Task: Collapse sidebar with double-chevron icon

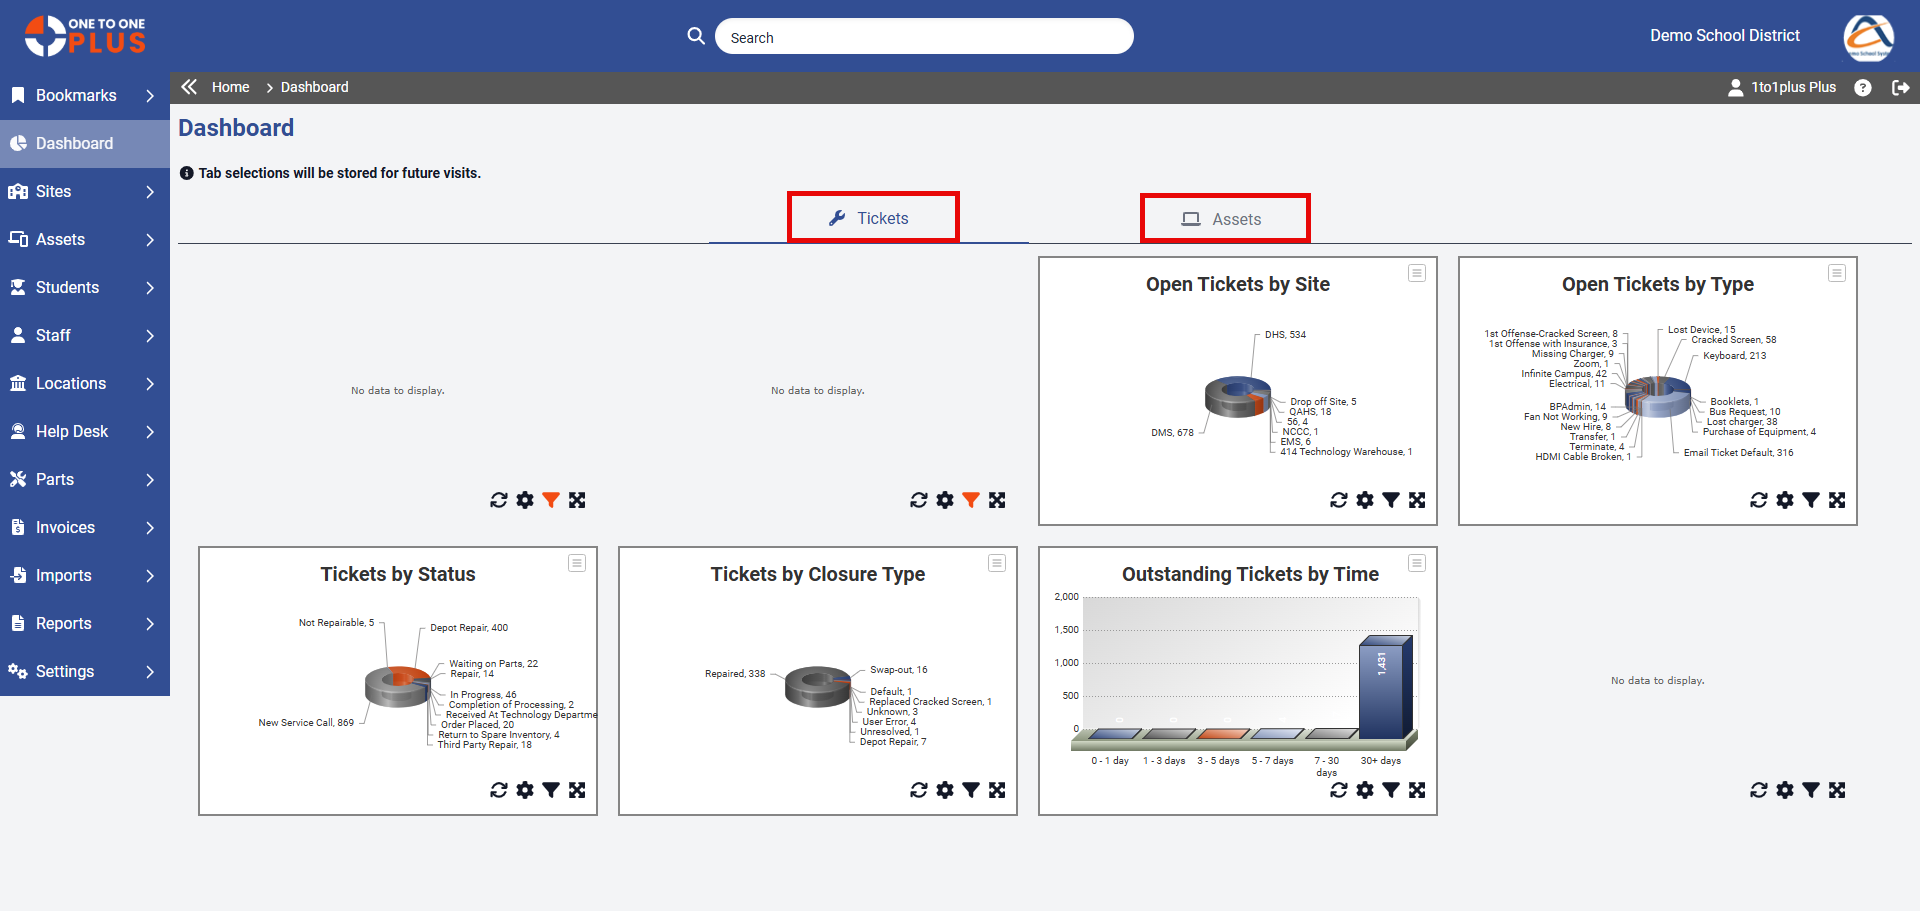Action: (x=189, y=87)
